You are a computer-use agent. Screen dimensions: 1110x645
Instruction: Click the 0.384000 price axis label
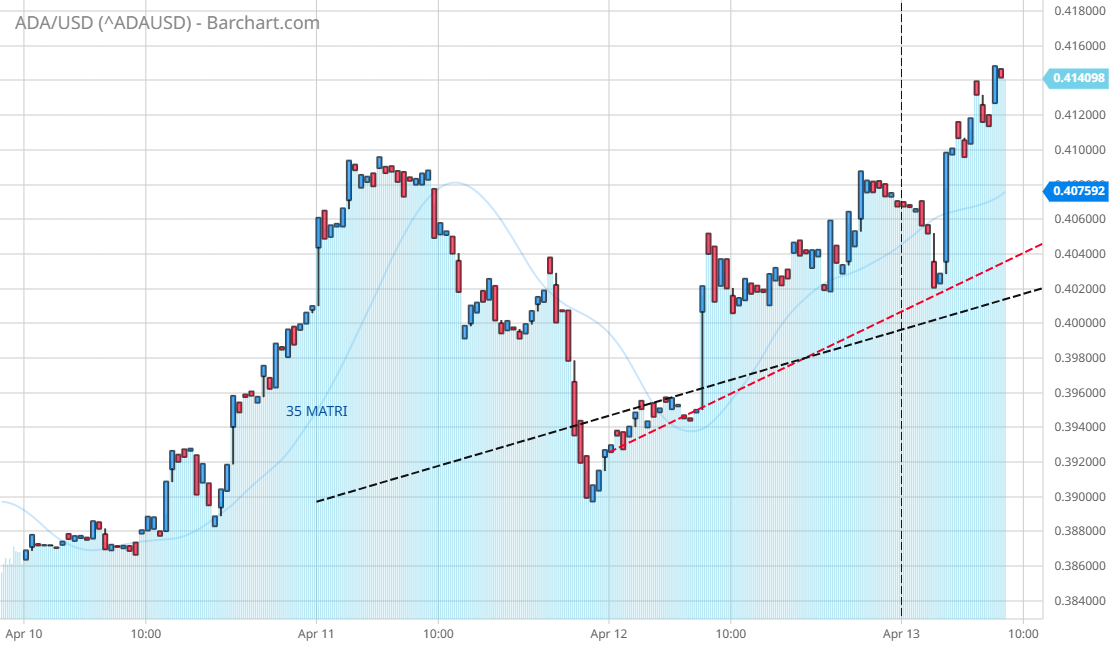(x=1076, y=601)
